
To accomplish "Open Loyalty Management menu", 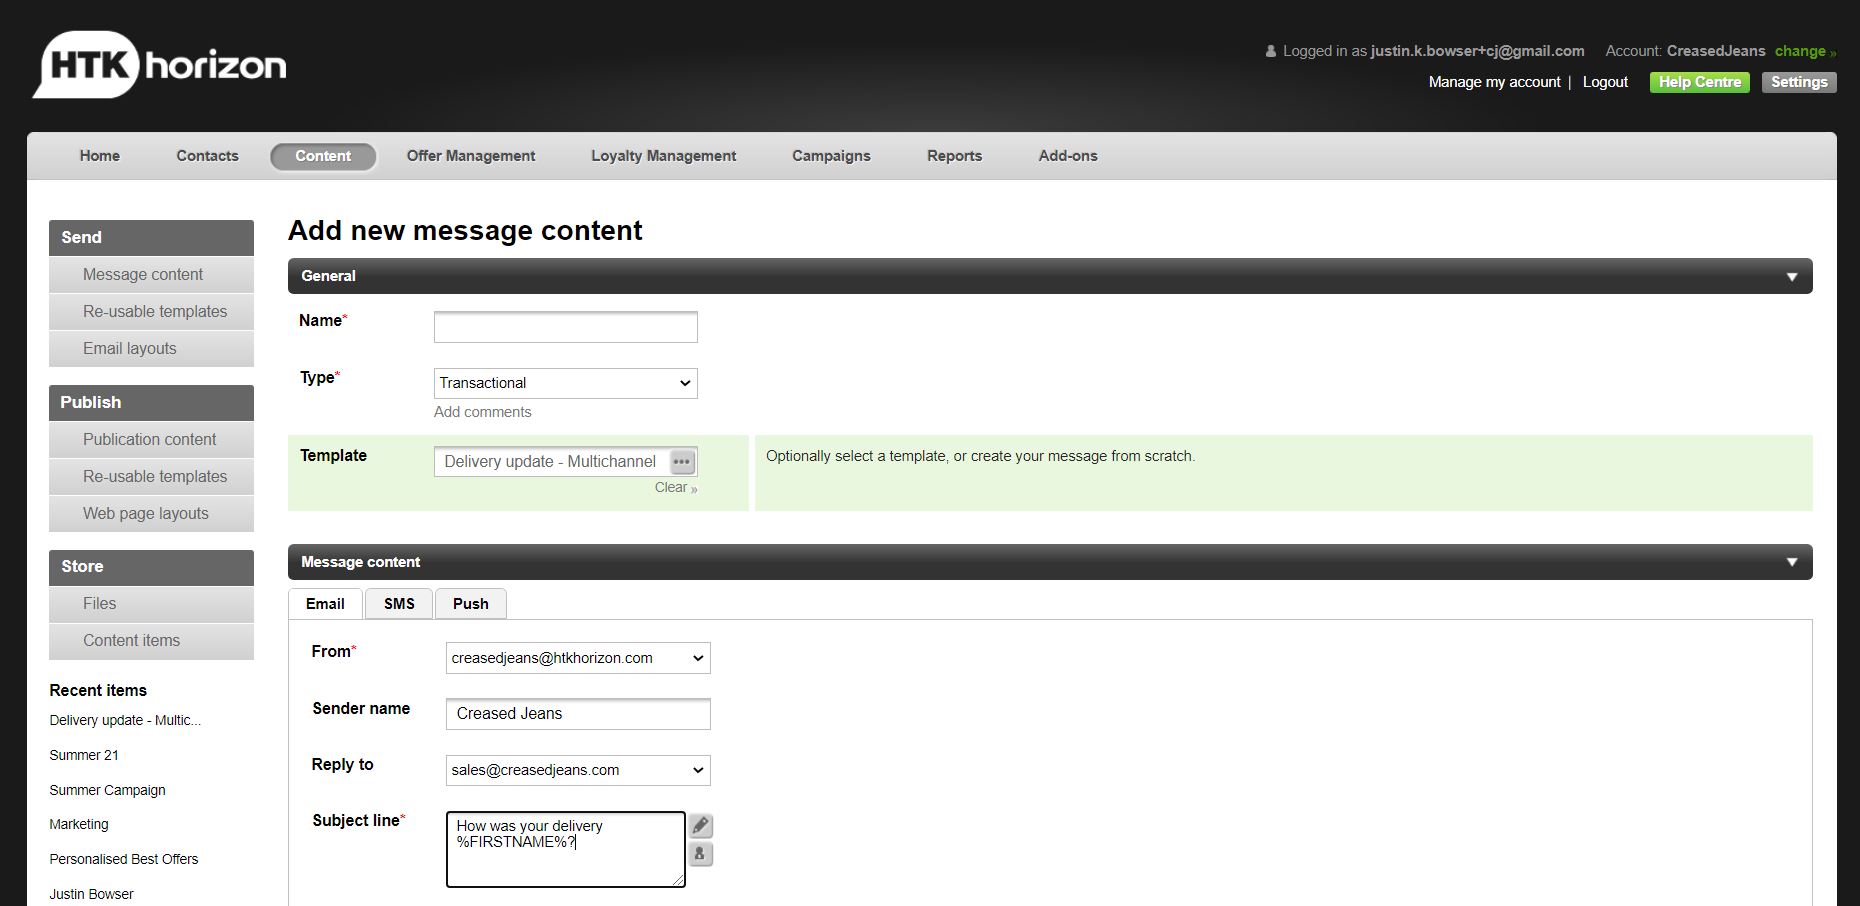I will point(663,156).
